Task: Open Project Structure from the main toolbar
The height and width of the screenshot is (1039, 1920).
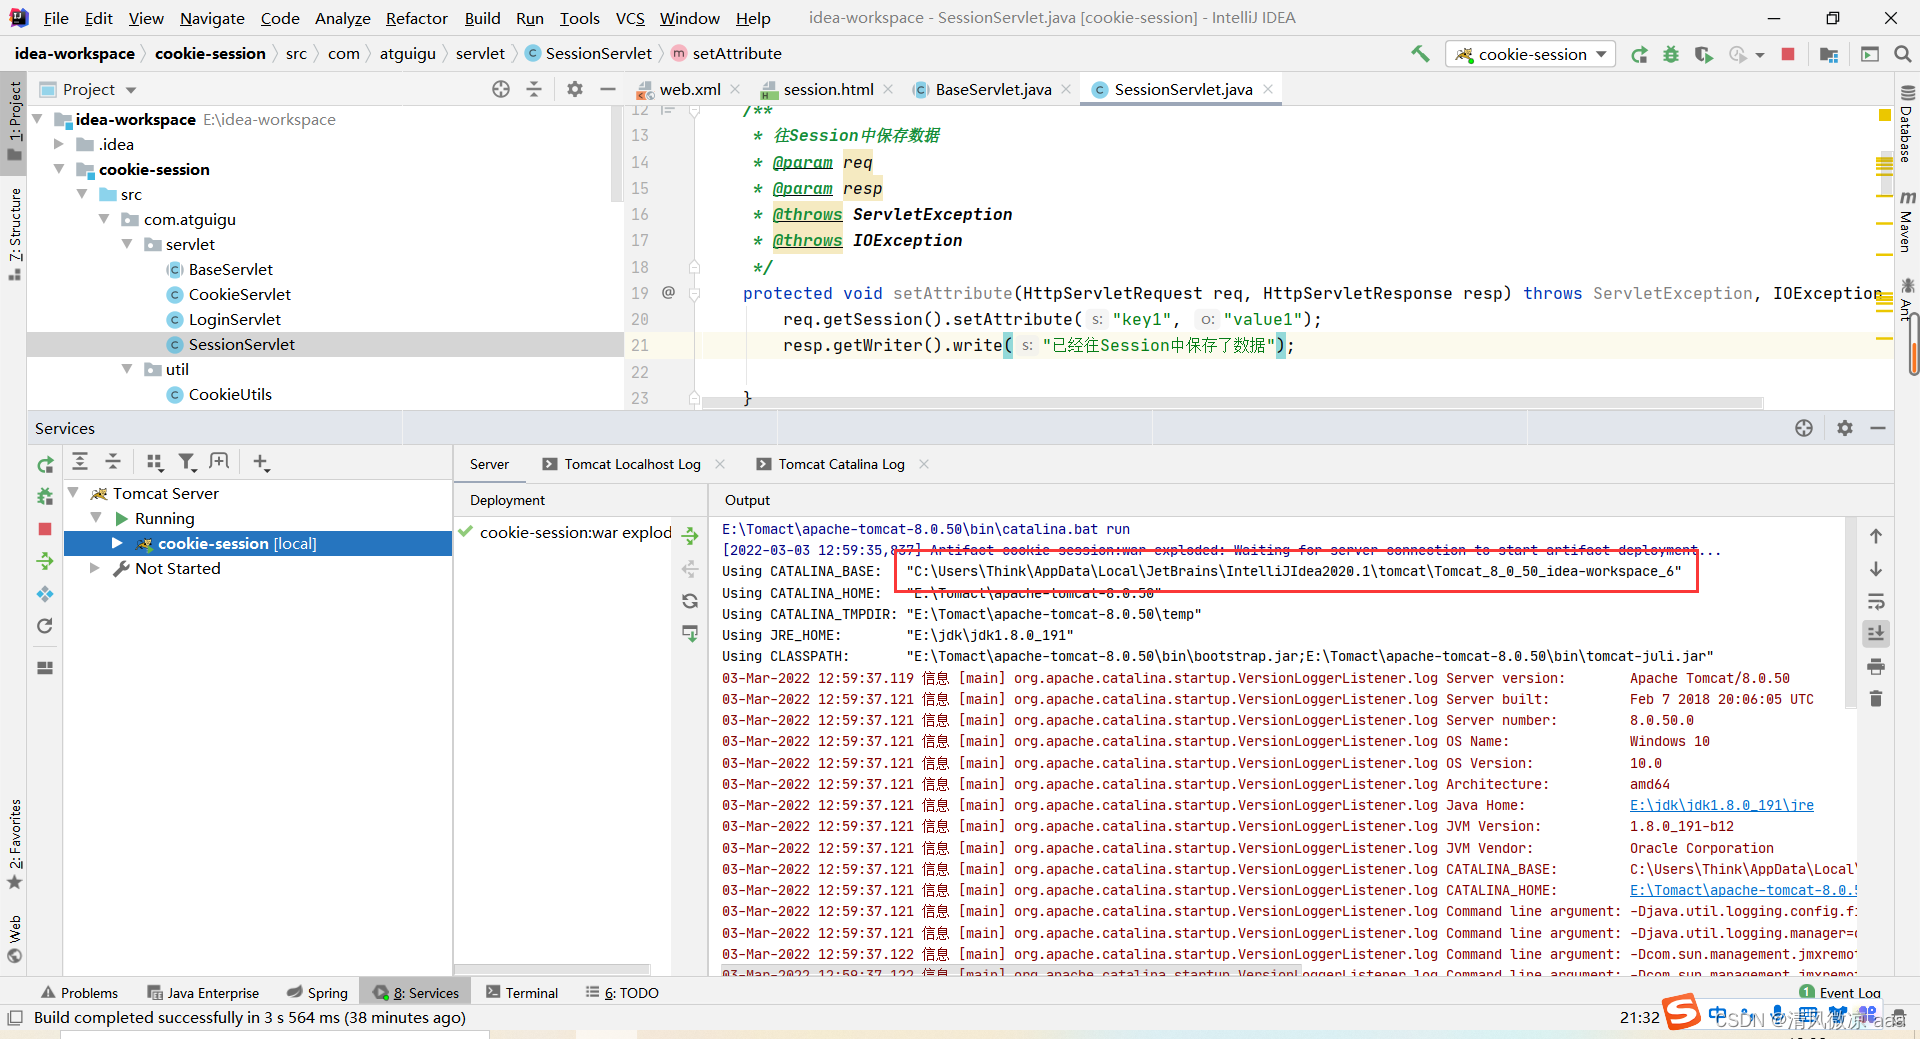Action: [x=1829, y=54]
